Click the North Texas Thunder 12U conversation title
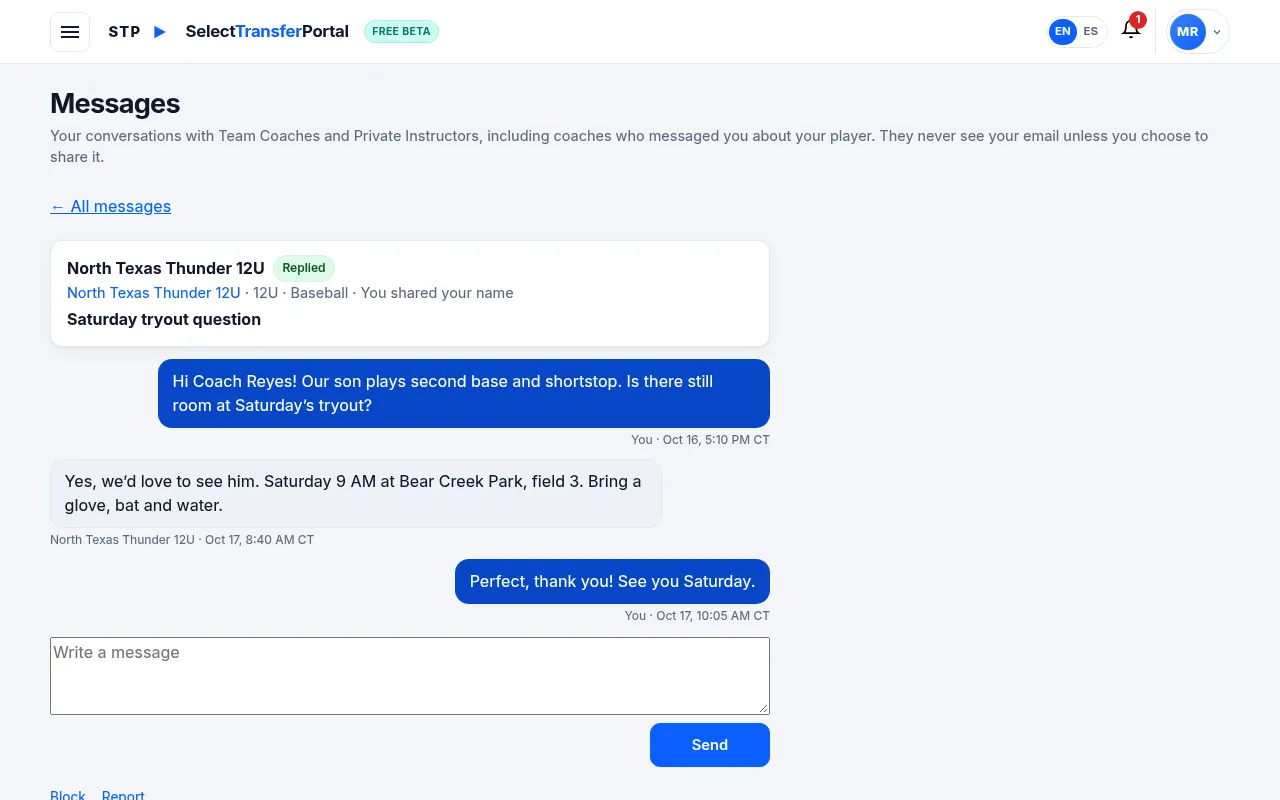This screenshot has height=800, width=1280. pos(166,268)
